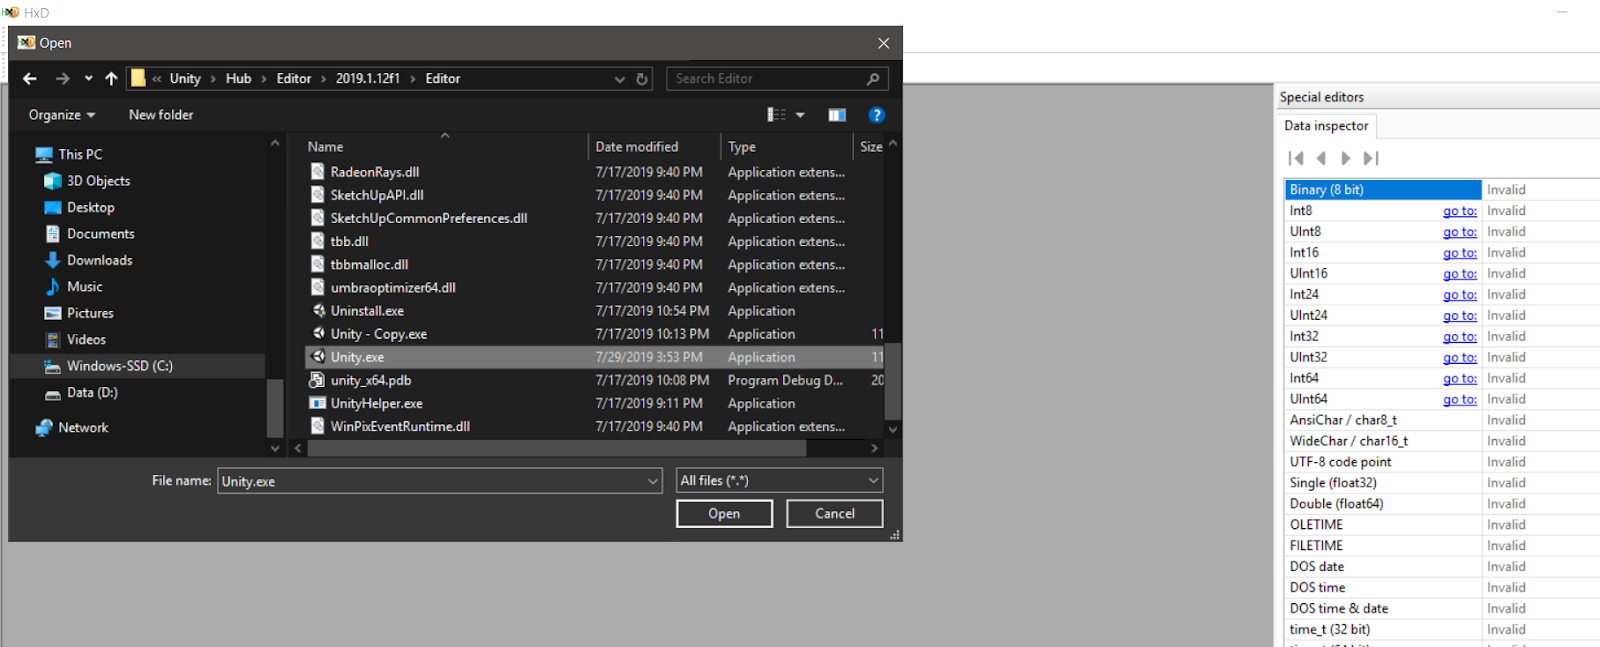Close the Open dialog
1600x647 pixels.
click(x=883, y=43)
